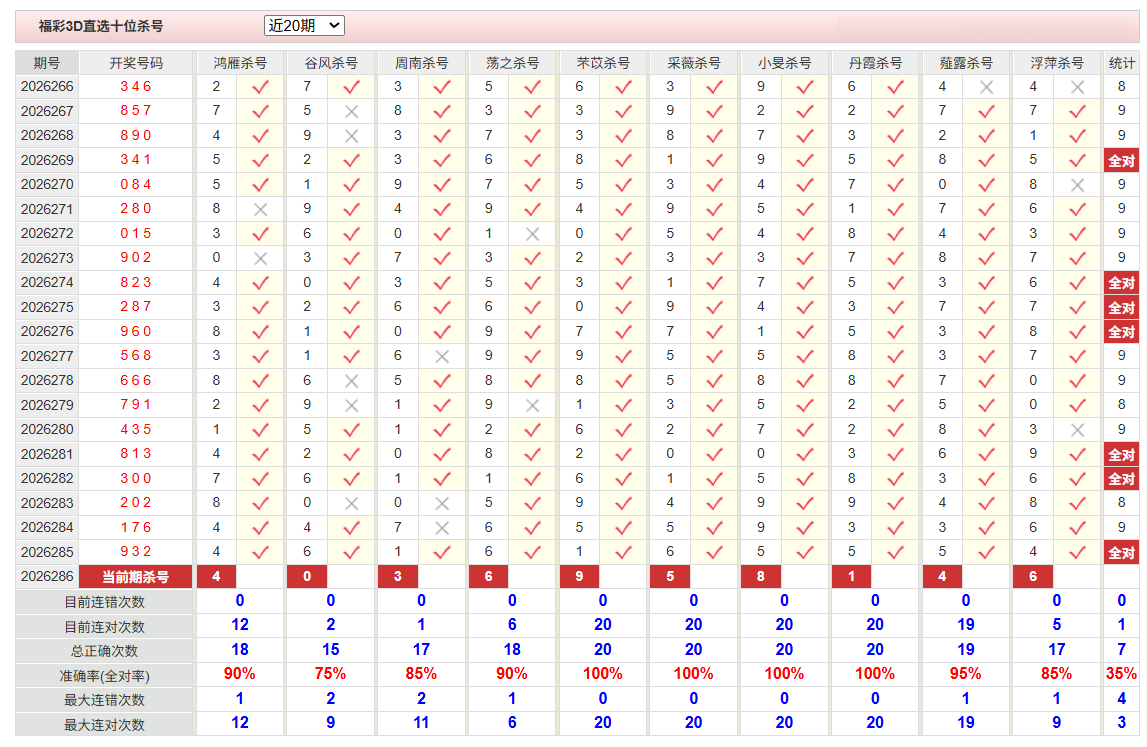Click the 全对 badge in row 2026269
The width and height of the screenshot is (1147, 747).
[1121, 160]
